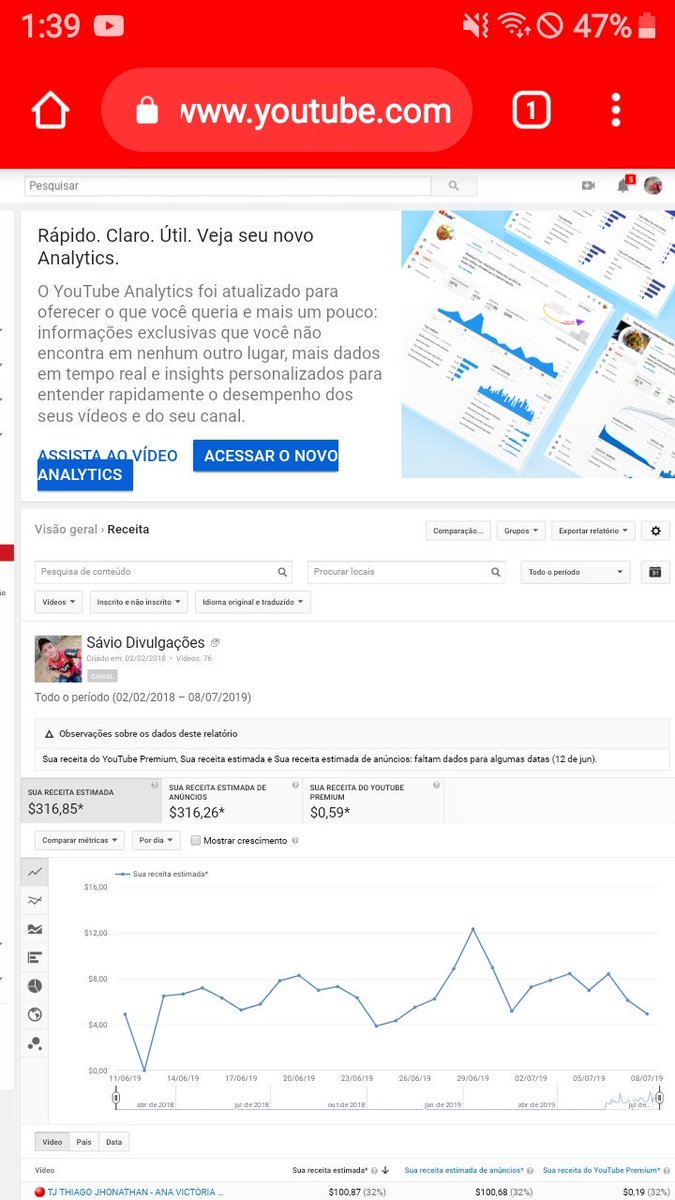Enable the Mostrar crescimento checkbox

pyautogui.click(x=196, y=841)
